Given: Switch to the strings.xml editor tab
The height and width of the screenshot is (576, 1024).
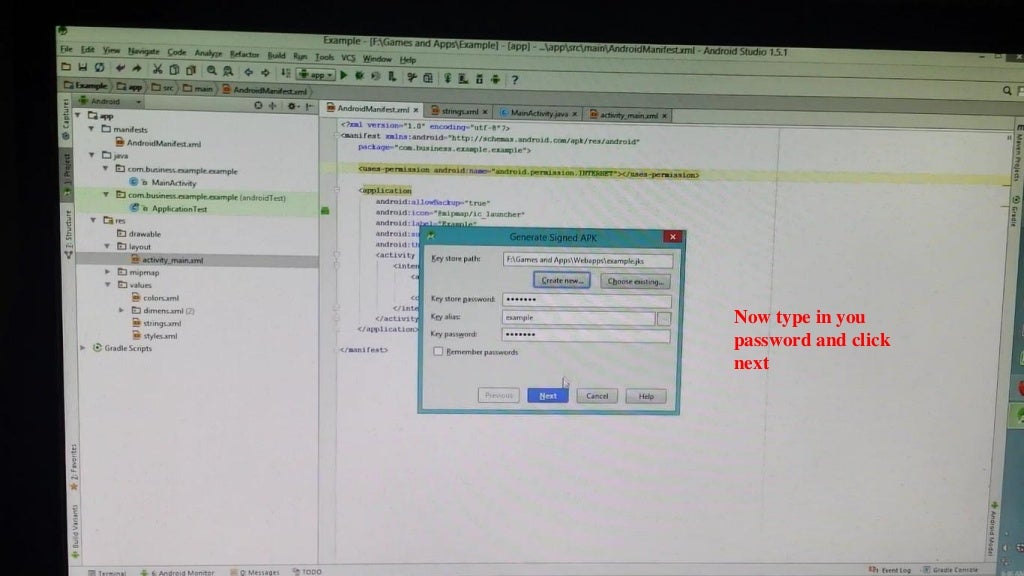Looking at the screenshot, I should point(460,112).
